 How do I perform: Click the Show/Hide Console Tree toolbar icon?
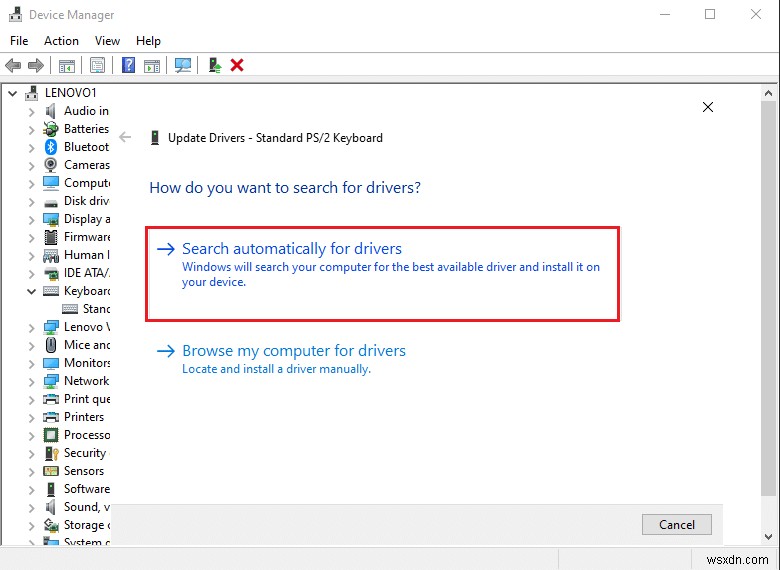(67, 65)
